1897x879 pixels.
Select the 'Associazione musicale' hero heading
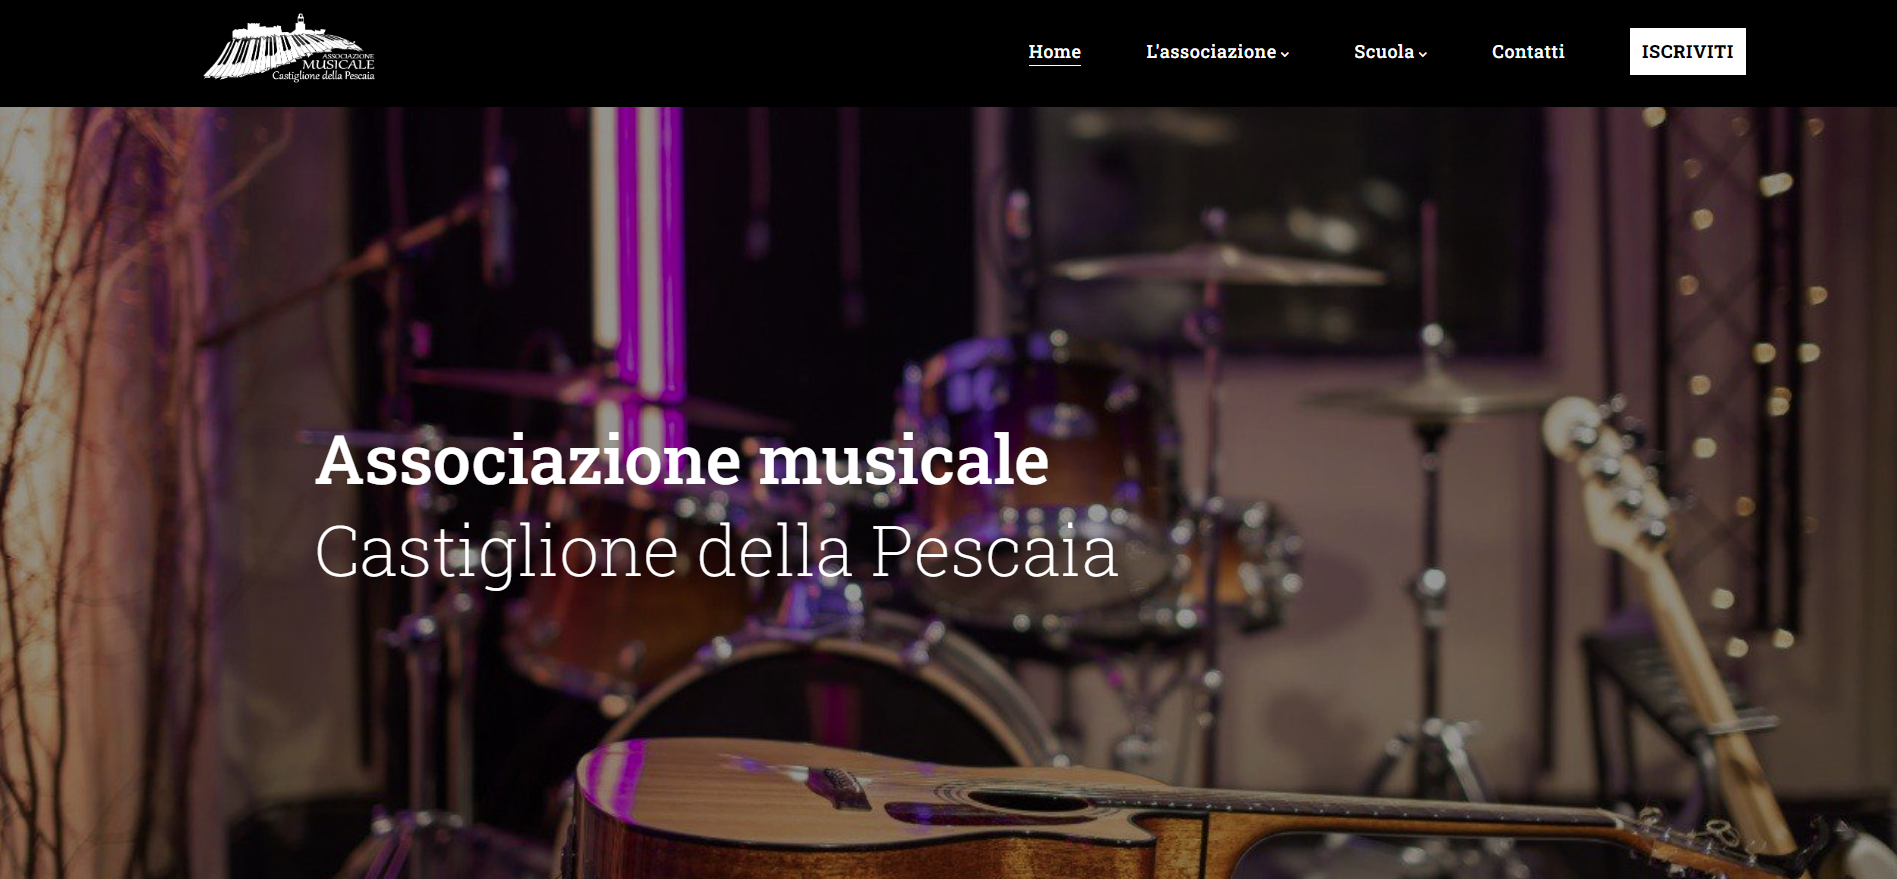coord(682,461)
